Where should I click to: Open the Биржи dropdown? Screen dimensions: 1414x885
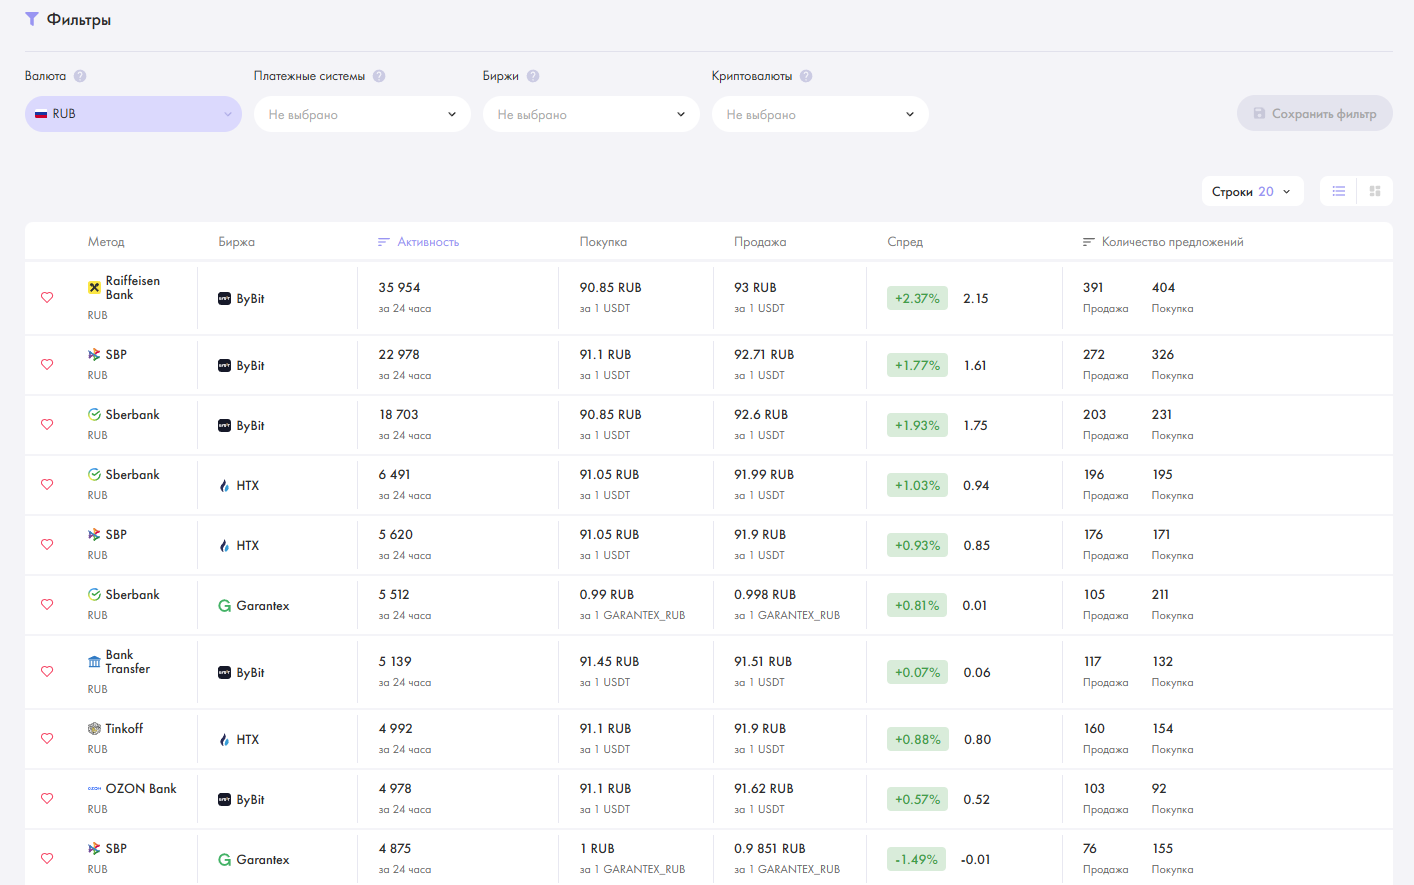pos(591,114)
